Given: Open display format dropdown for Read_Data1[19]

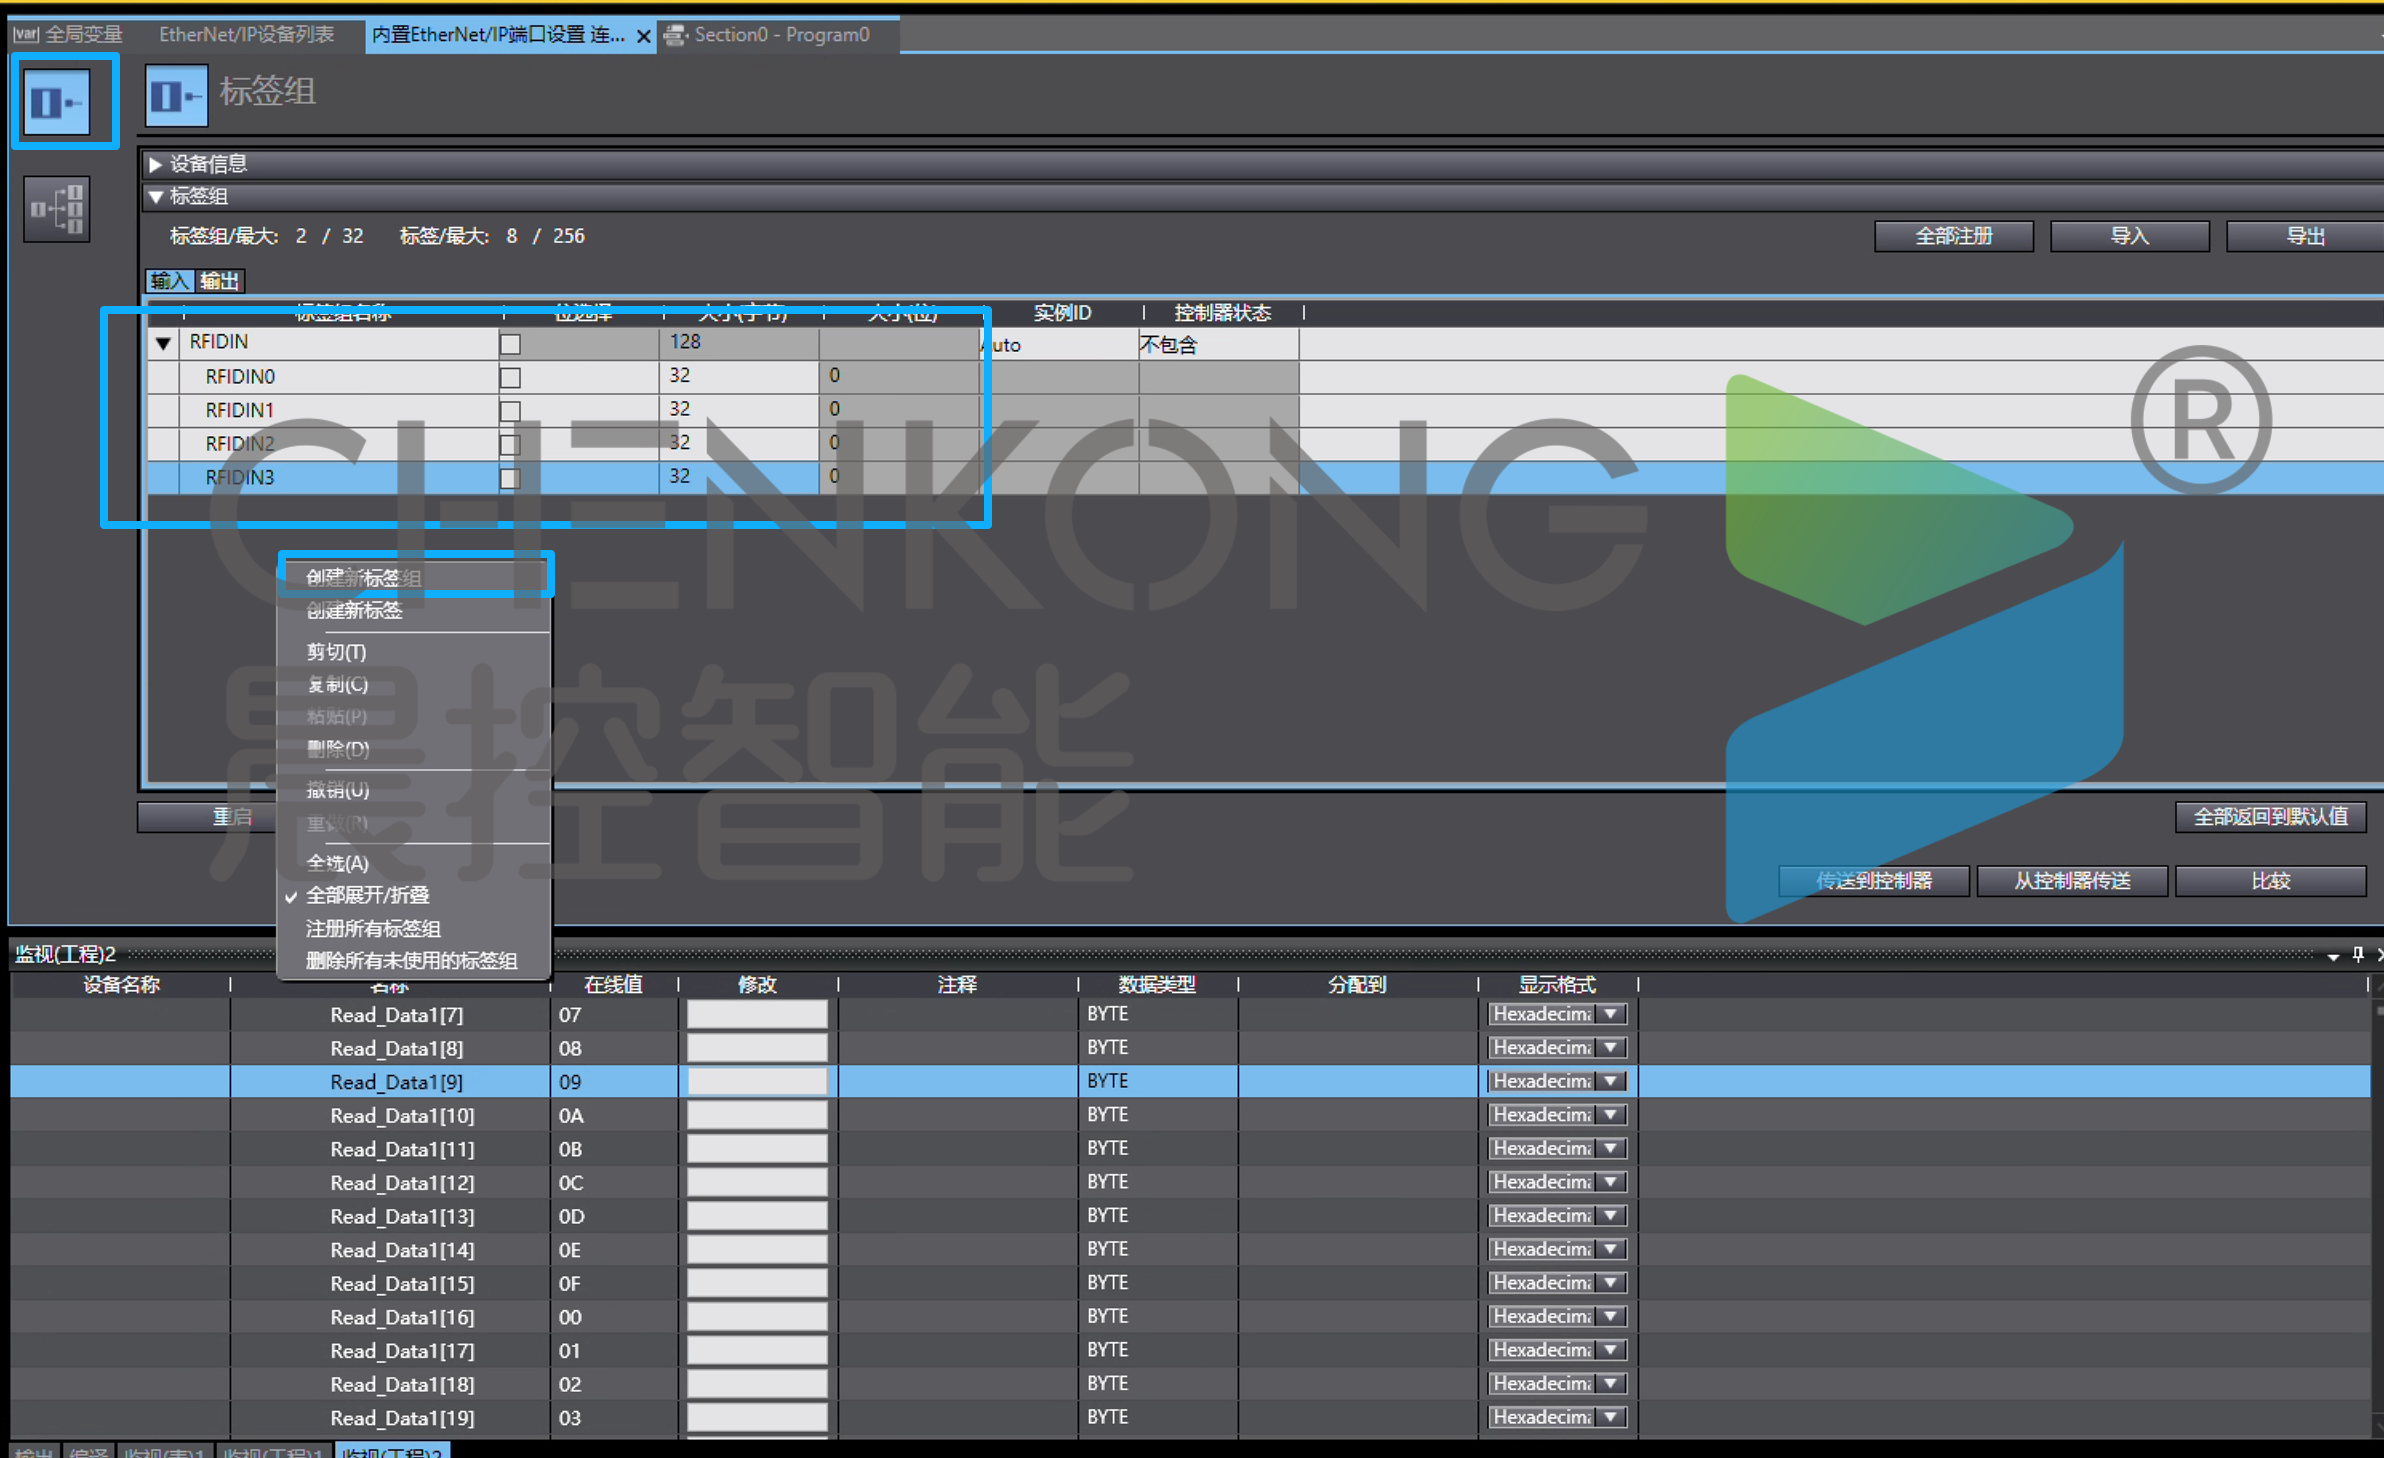Looking at the screenshot, I should (x=1610, y=1417).
